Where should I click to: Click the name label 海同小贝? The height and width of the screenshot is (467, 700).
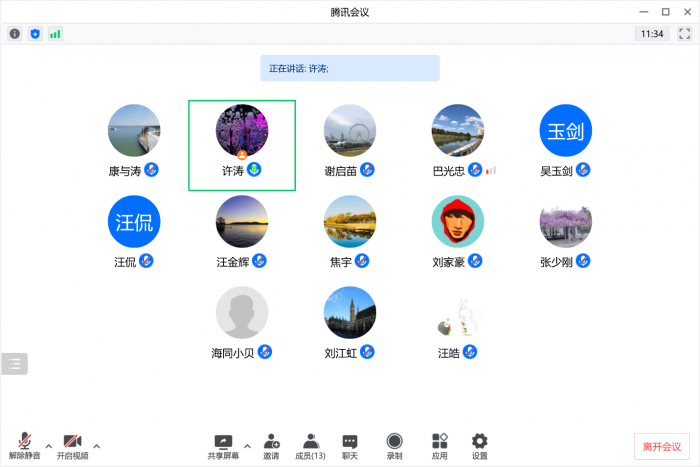pos(233,353)
